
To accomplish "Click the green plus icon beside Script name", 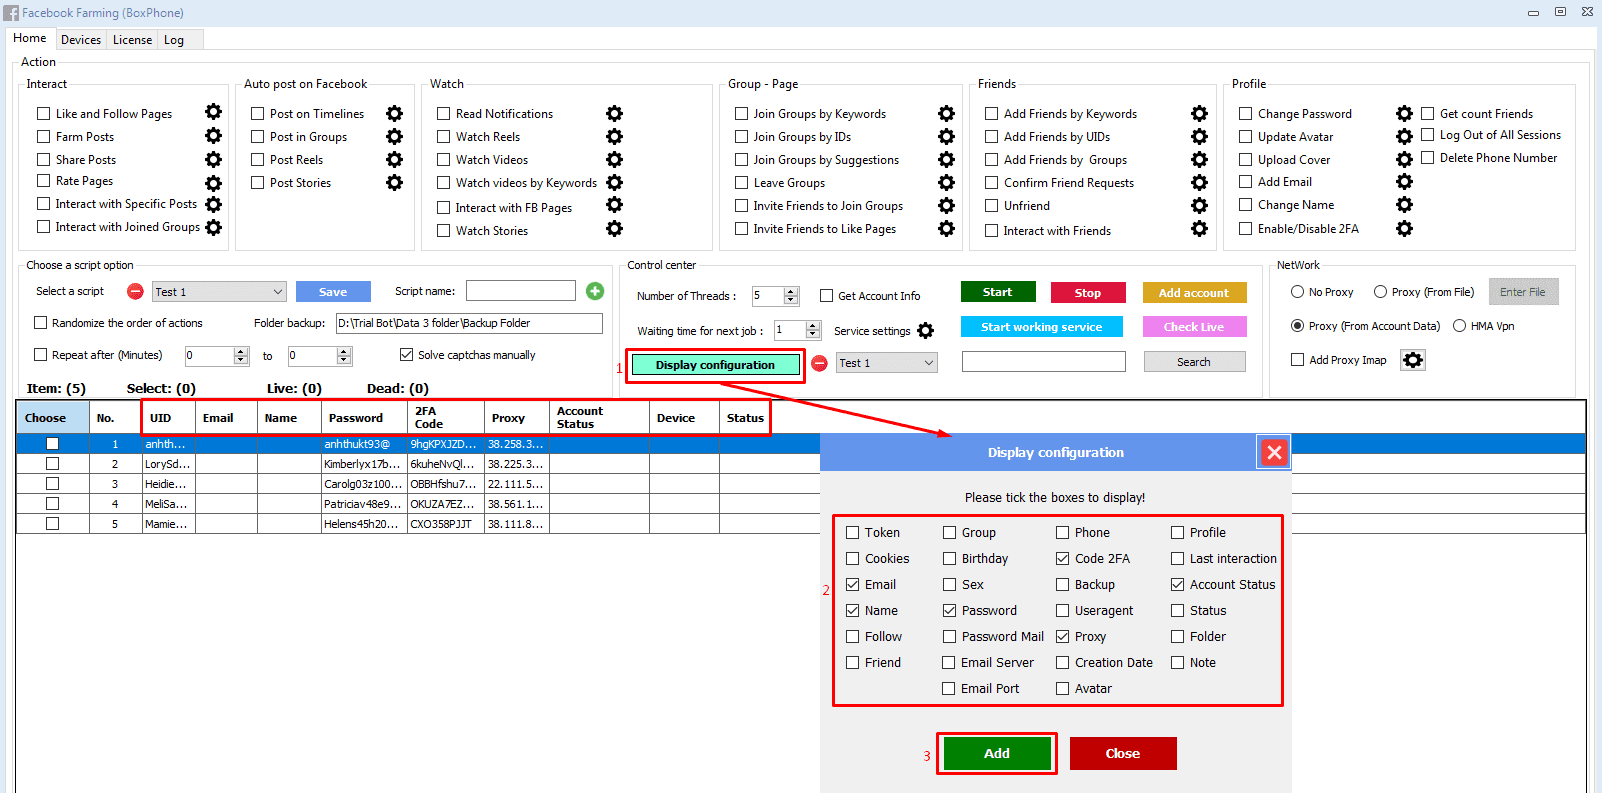I will coord(595,291).
